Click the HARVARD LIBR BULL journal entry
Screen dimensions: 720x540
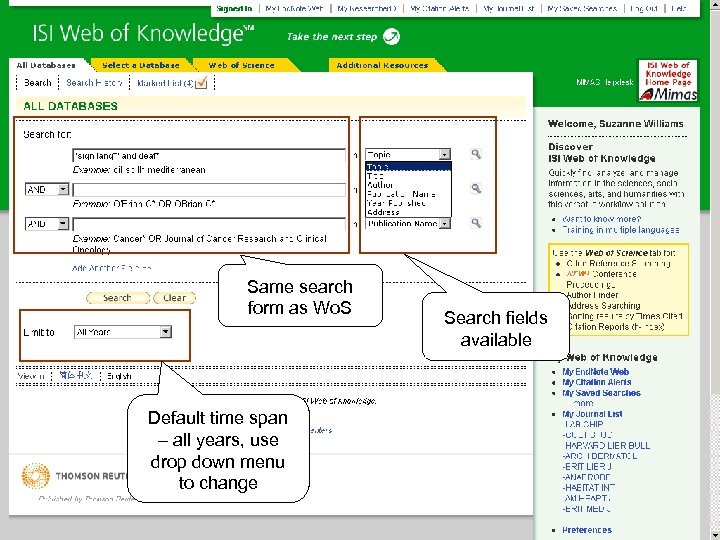pyautogui.click(x=607, y=445)
